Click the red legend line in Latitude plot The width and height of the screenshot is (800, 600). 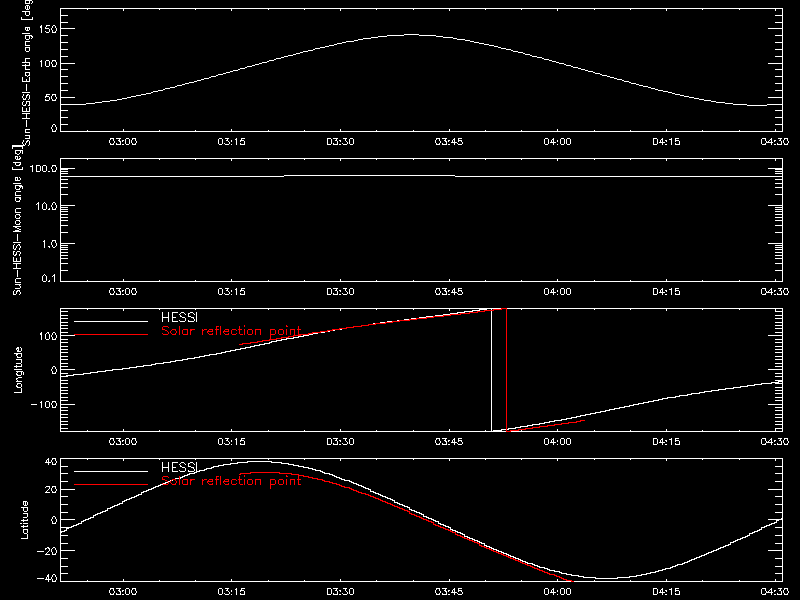(x=111, y=485)
